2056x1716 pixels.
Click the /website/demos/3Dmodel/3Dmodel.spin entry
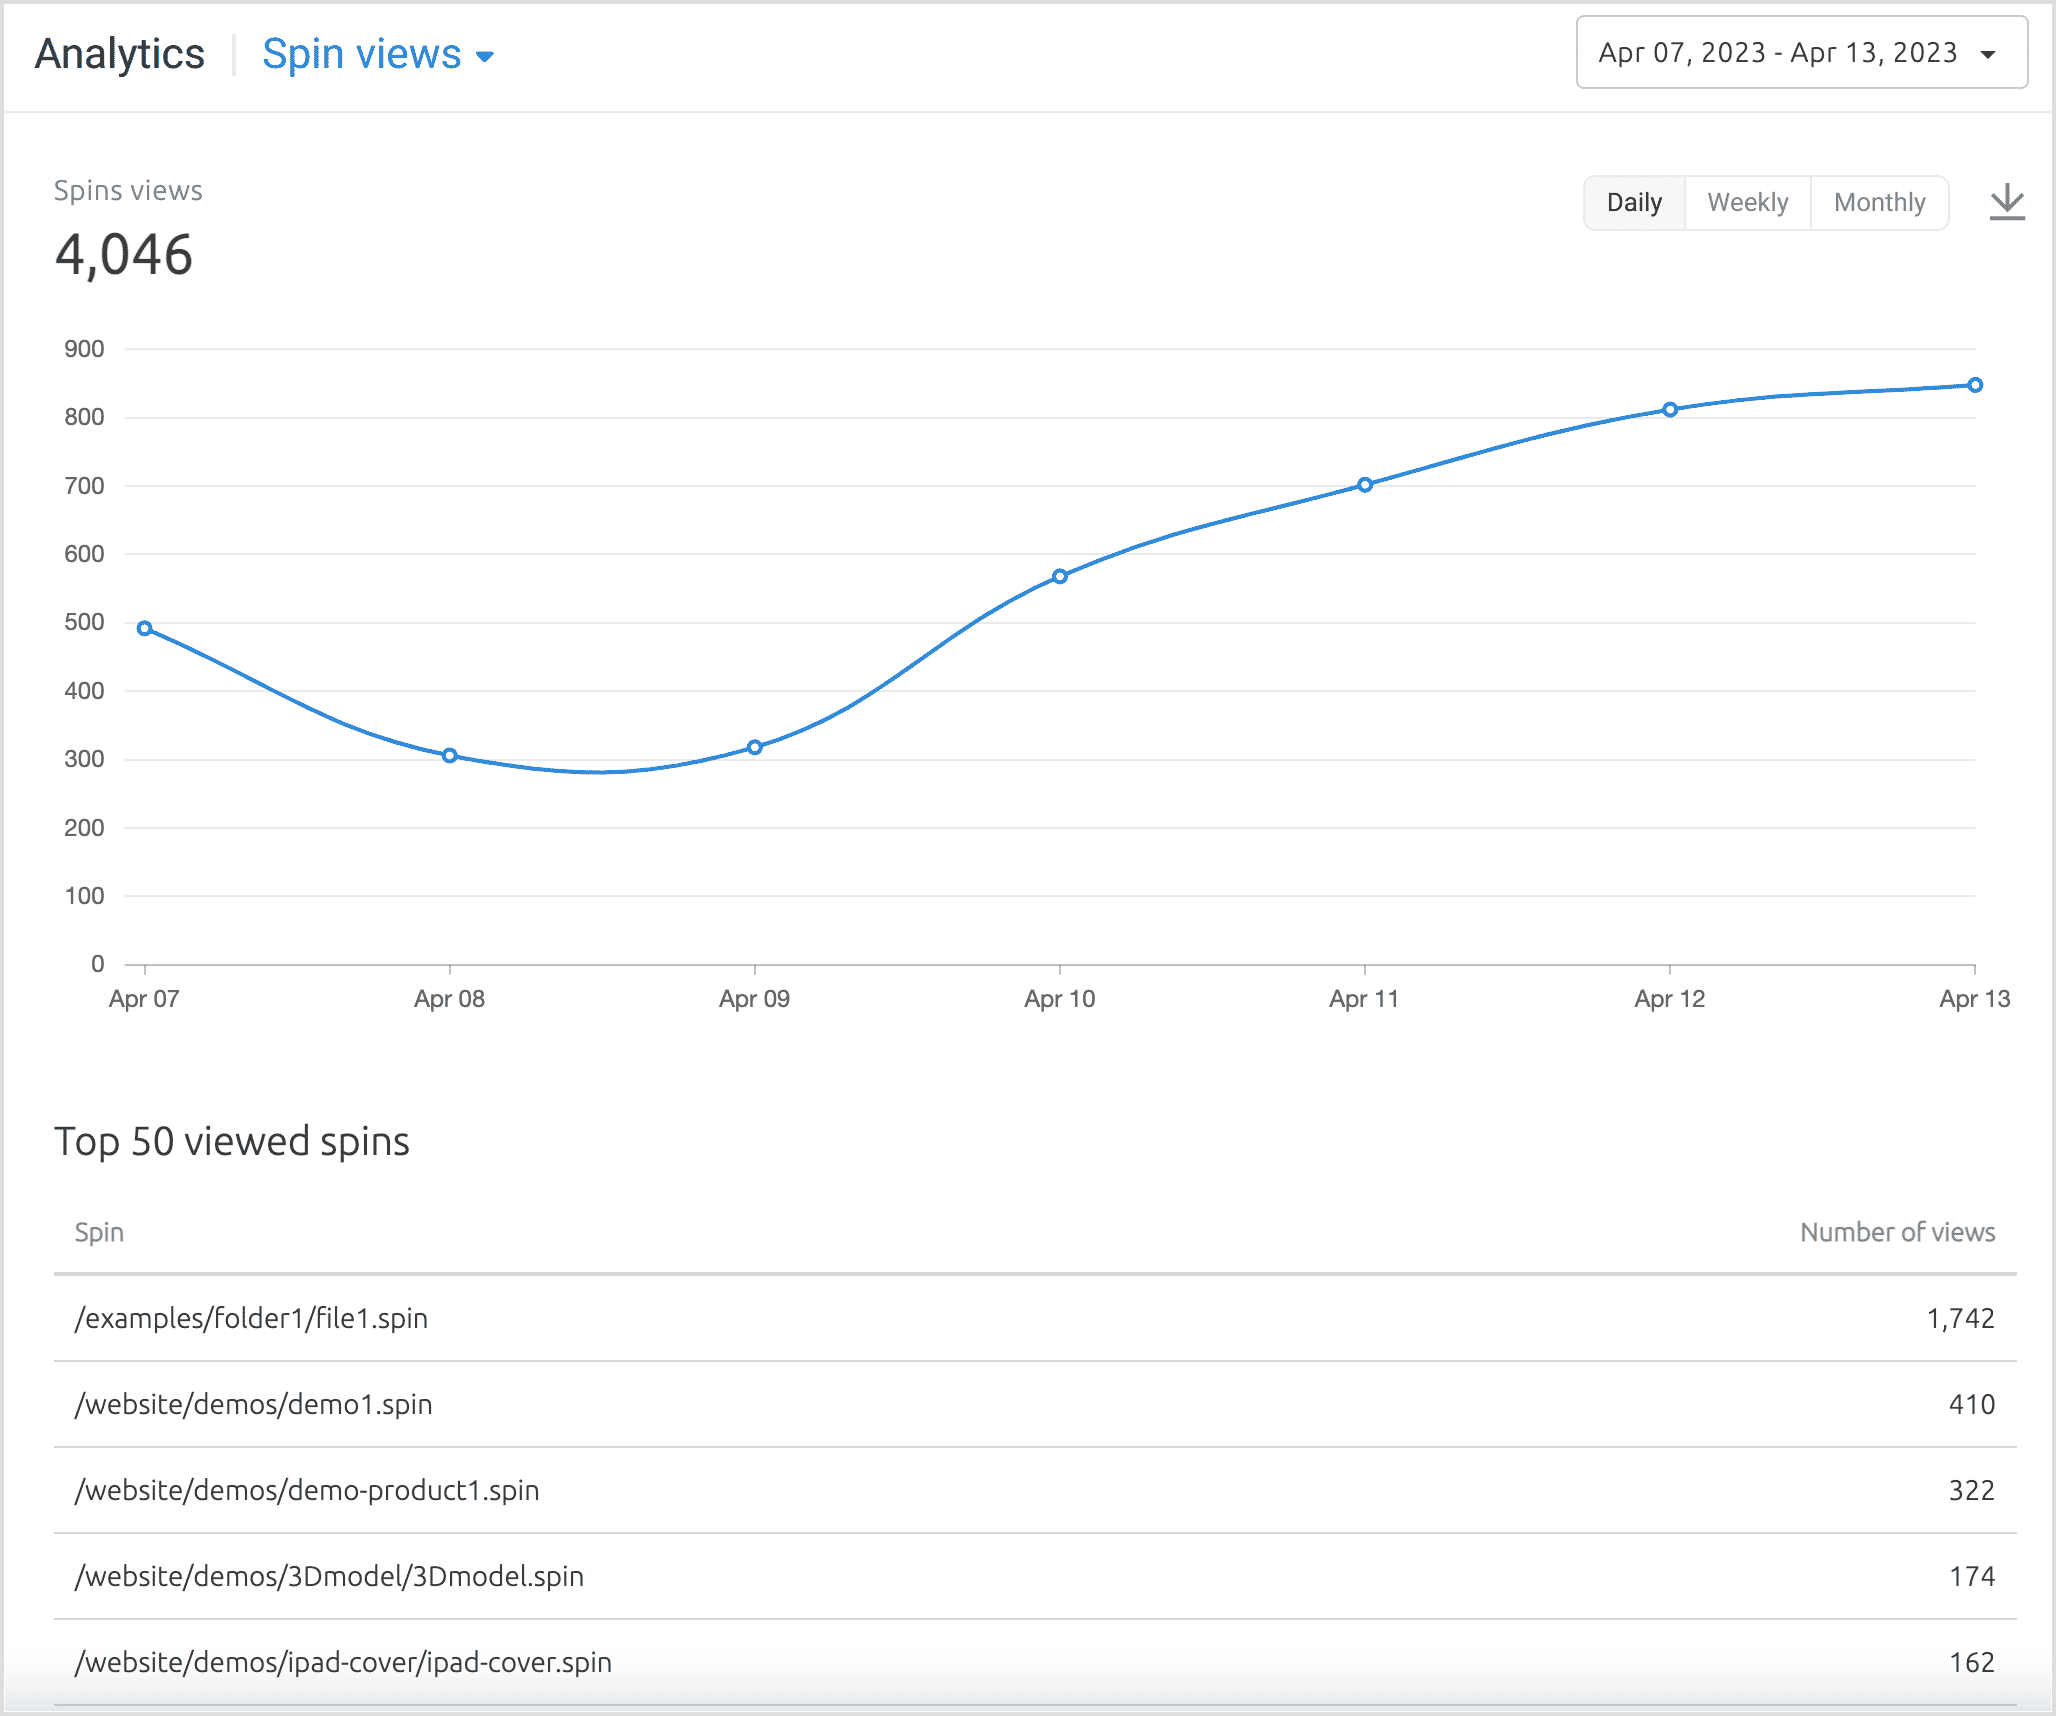(x=329, y=1576)
